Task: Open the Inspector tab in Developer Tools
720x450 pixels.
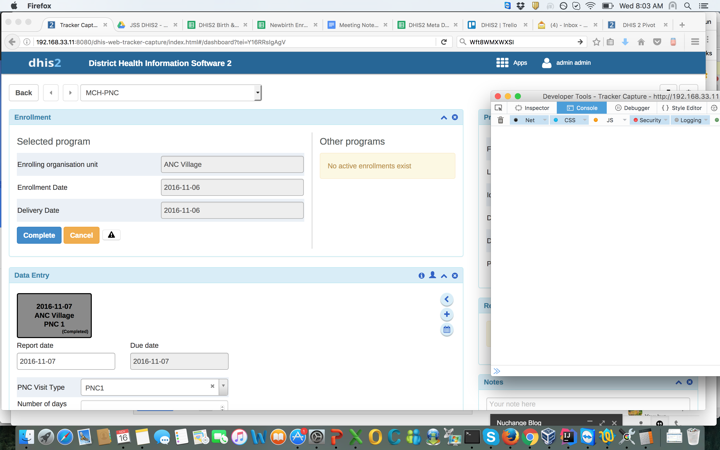Action: point(532,108)
